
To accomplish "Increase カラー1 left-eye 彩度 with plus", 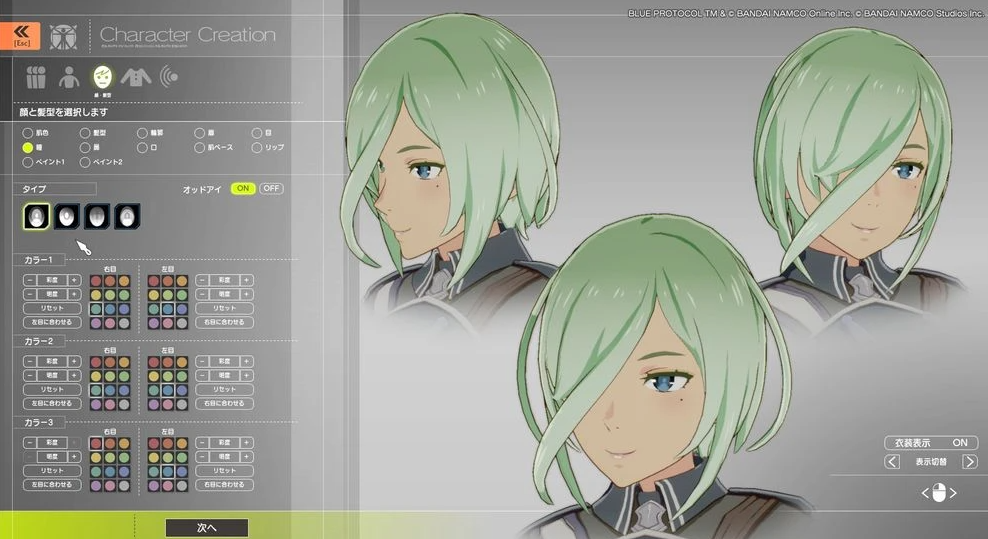I will tap(246, 280).
